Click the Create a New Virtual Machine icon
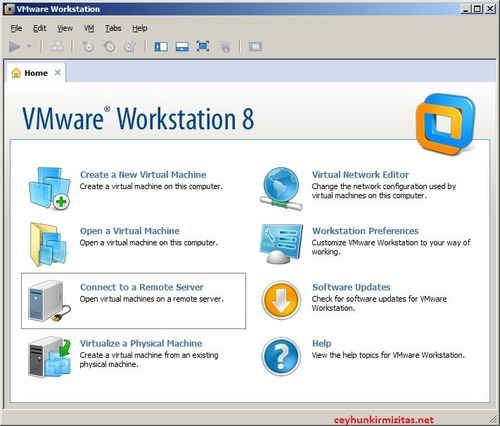500x426 pixels. coord(49,189)
